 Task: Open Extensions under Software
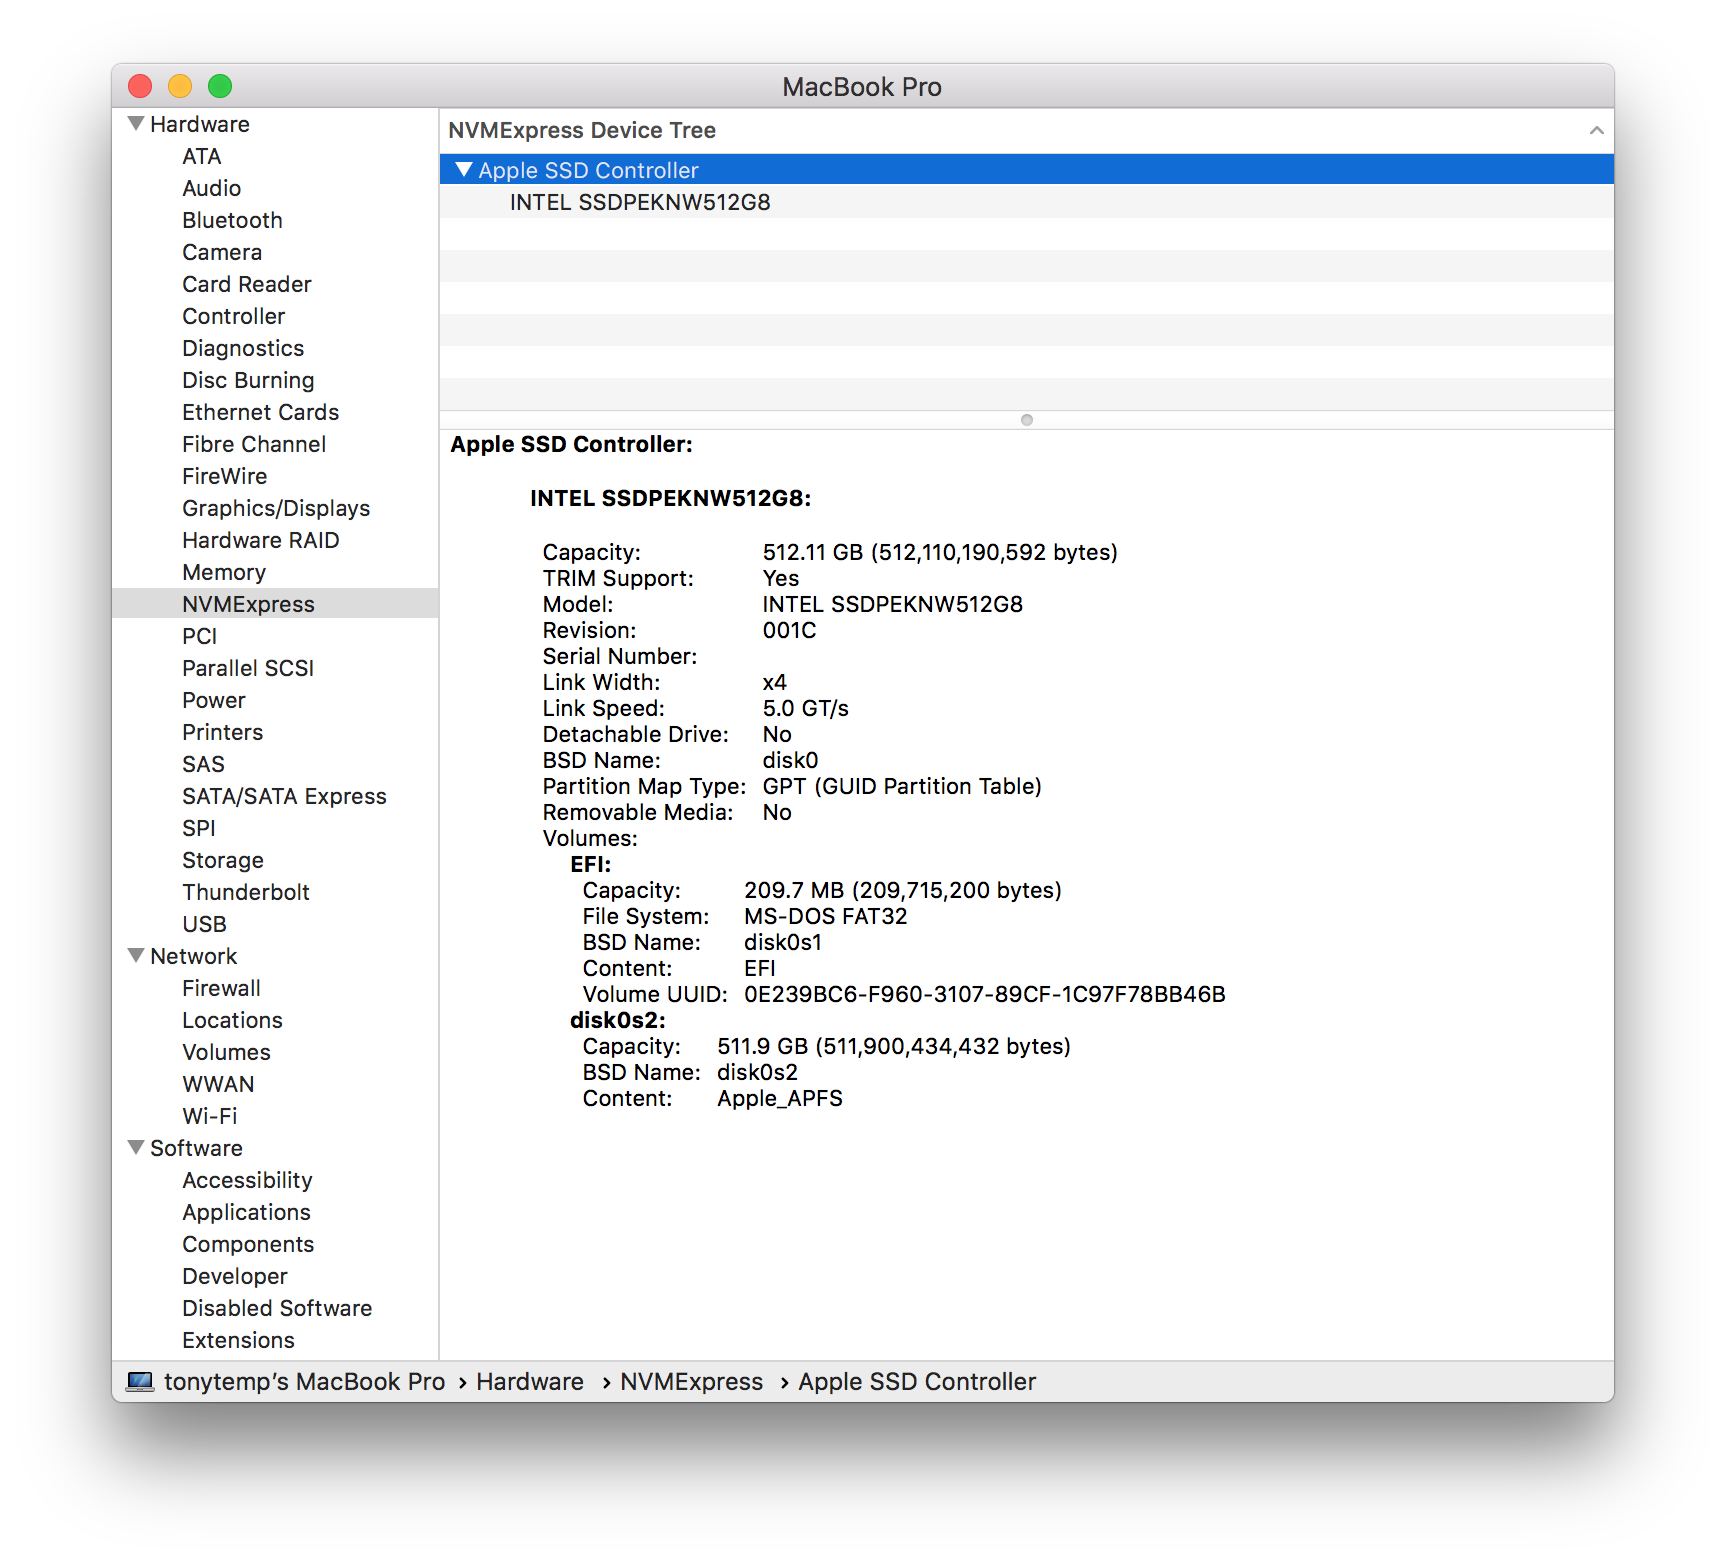point(238,1340)
